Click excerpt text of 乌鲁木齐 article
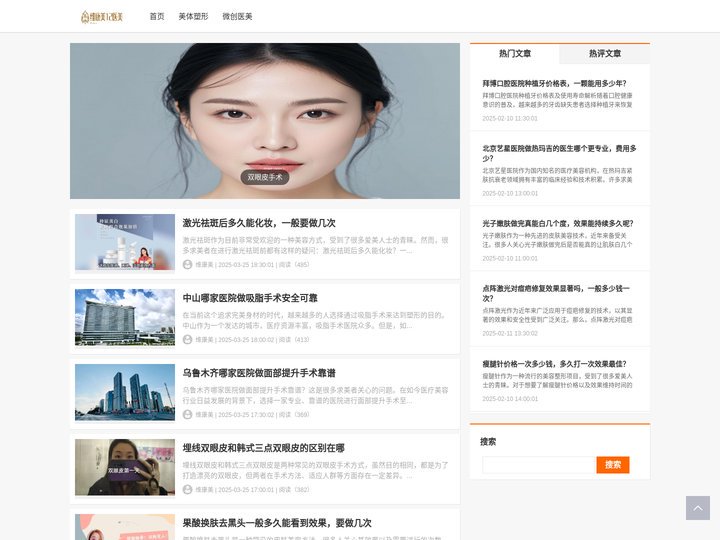The image size is (720, 540). pyautogui.click(x=315, y=395)
